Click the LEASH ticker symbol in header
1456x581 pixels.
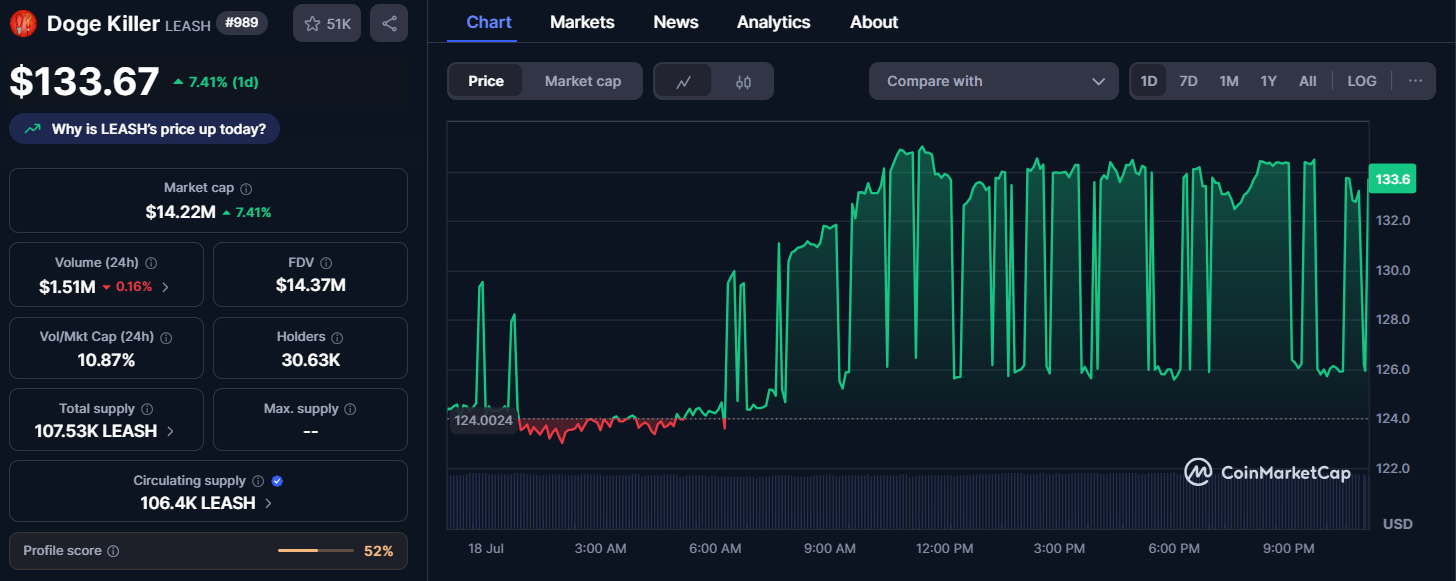point(187,26)
